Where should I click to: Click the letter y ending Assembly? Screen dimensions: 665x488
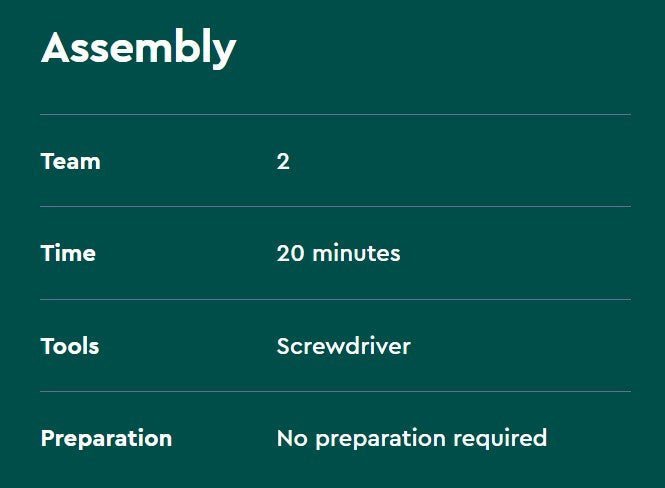pyautogui.click(x=225, y=52)
